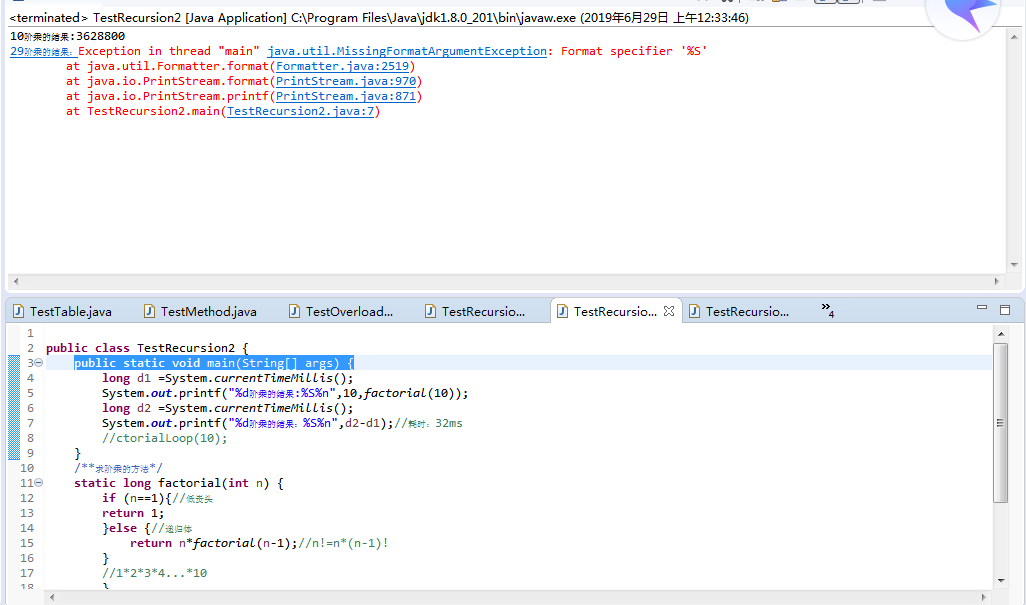Click the 'long d2' declaration line
Screen dimensions: 1026x605
pyautogui.click(x=227, y=408)
